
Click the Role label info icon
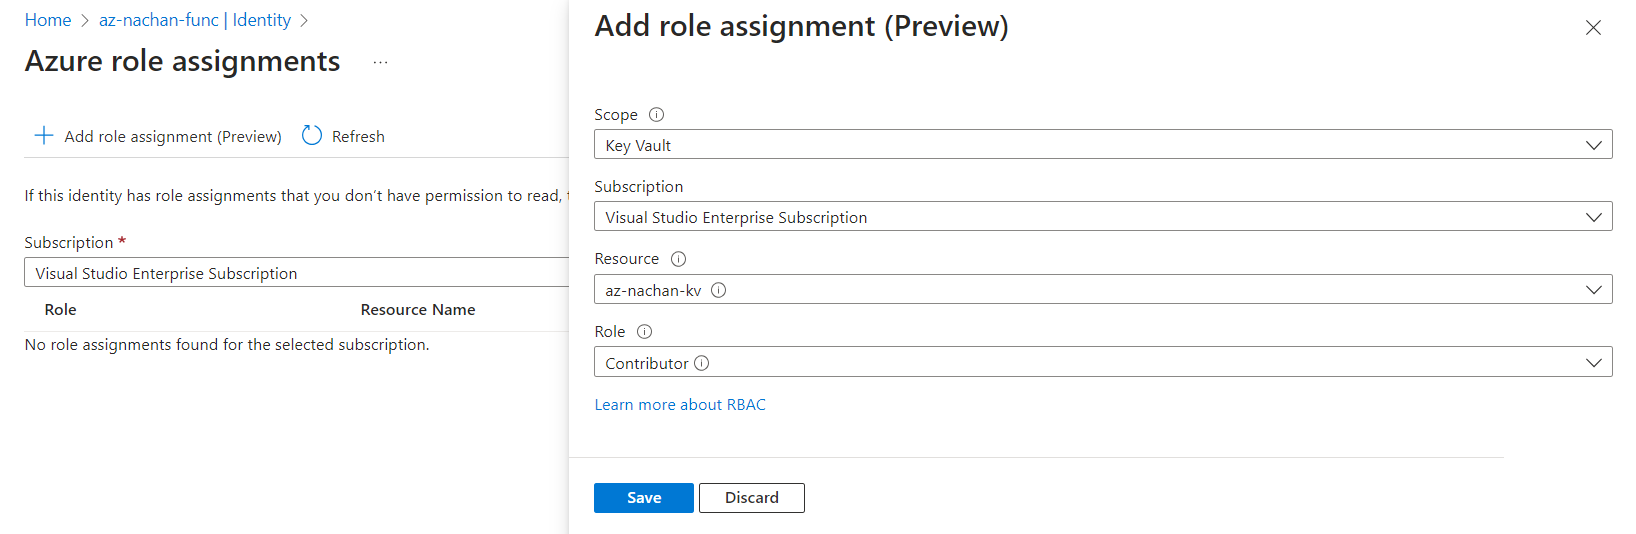coord(644,332)
